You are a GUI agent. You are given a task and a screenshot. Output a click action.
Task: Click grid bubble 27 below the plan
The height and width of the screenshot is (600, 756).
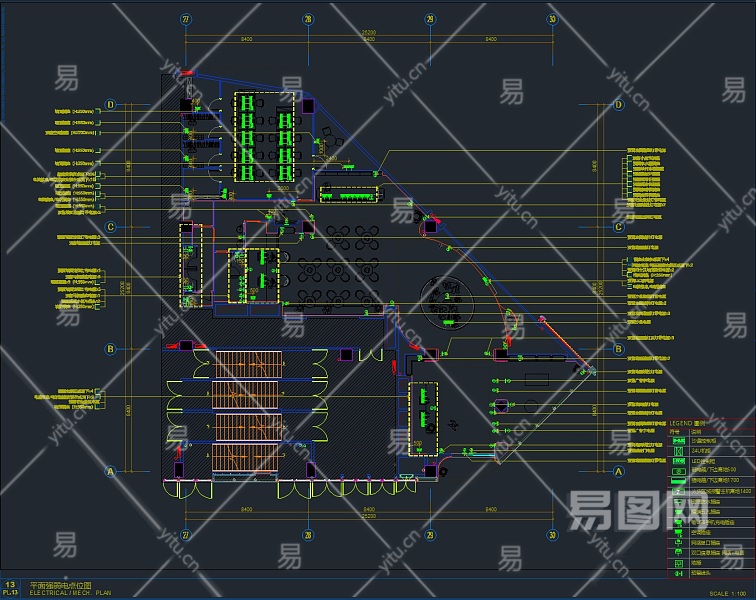(186, 535)
